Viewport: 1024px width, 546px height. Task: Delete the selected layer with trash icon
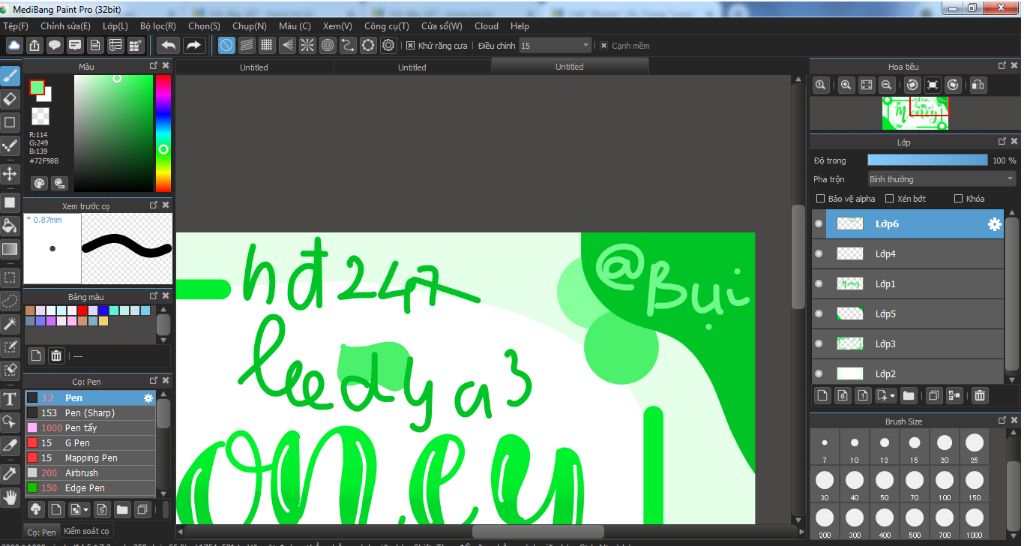[x=980, y=395]
